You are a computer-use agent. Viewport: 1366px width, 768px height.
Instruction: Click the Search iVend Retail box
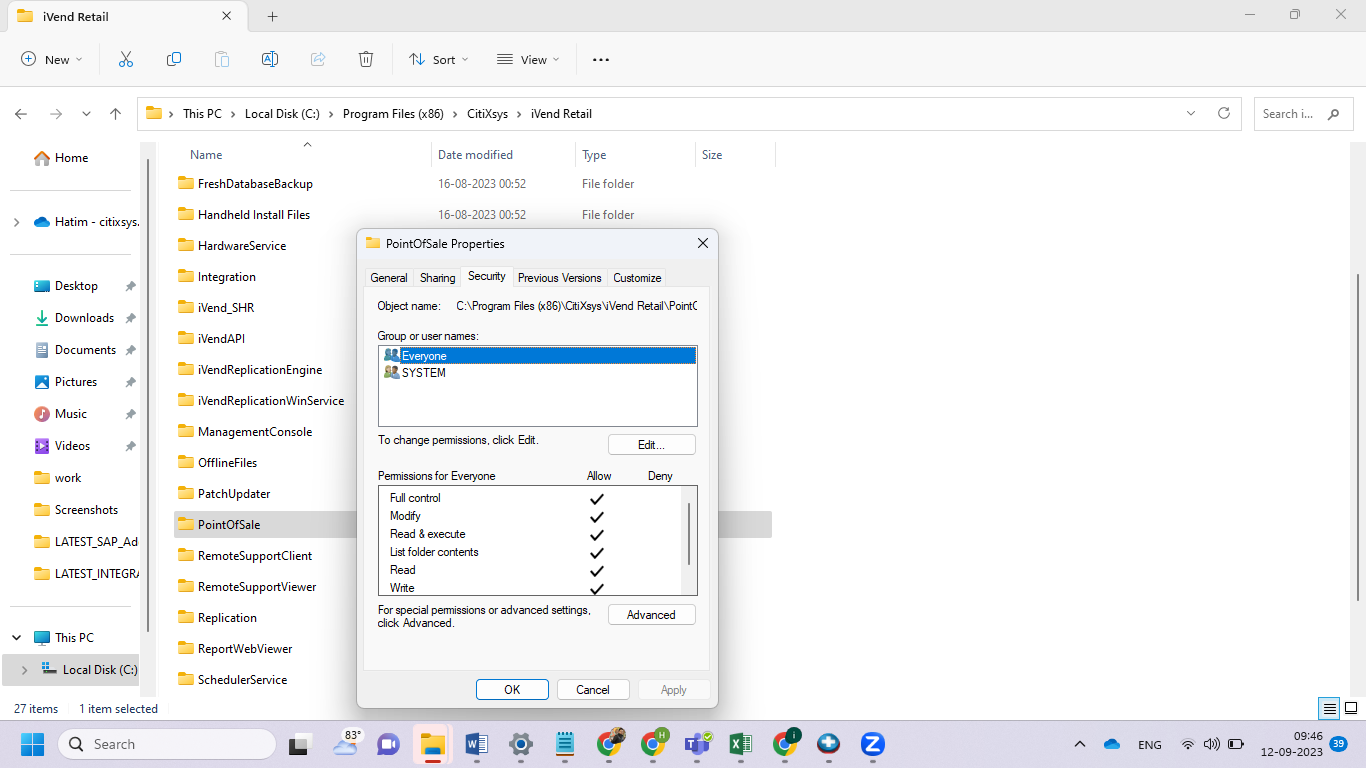click(x=1304, y=114)
